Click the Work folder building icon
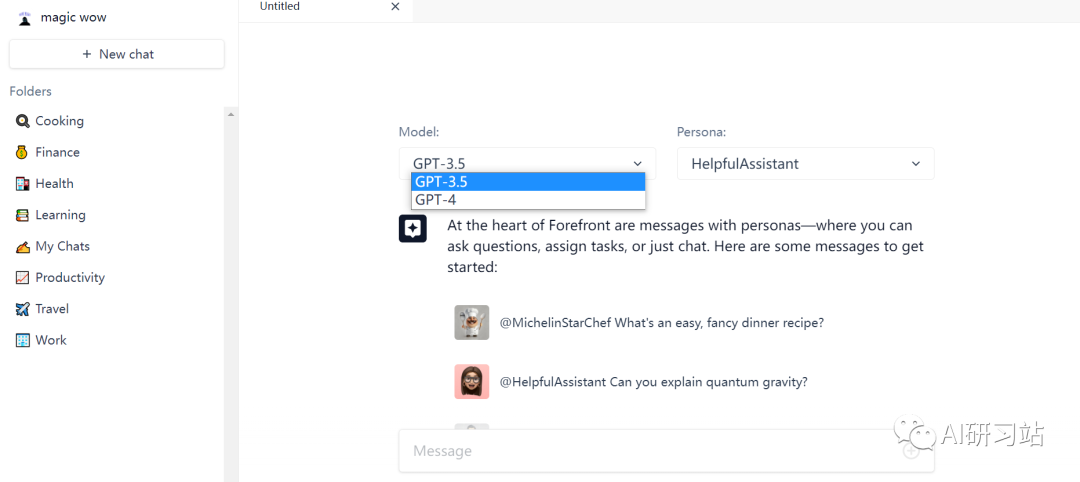 pos(23,340)
